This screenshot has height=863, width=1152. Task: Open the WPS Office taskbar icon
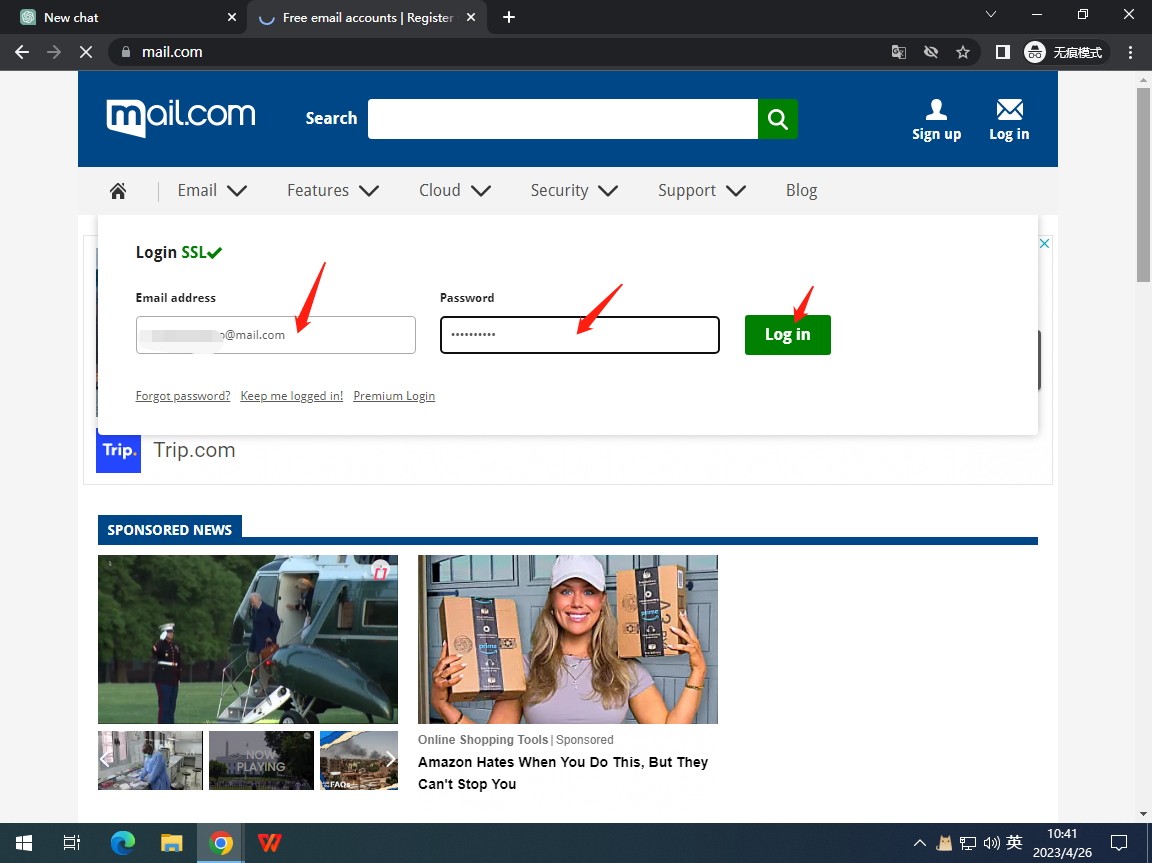tap(269, 843)
